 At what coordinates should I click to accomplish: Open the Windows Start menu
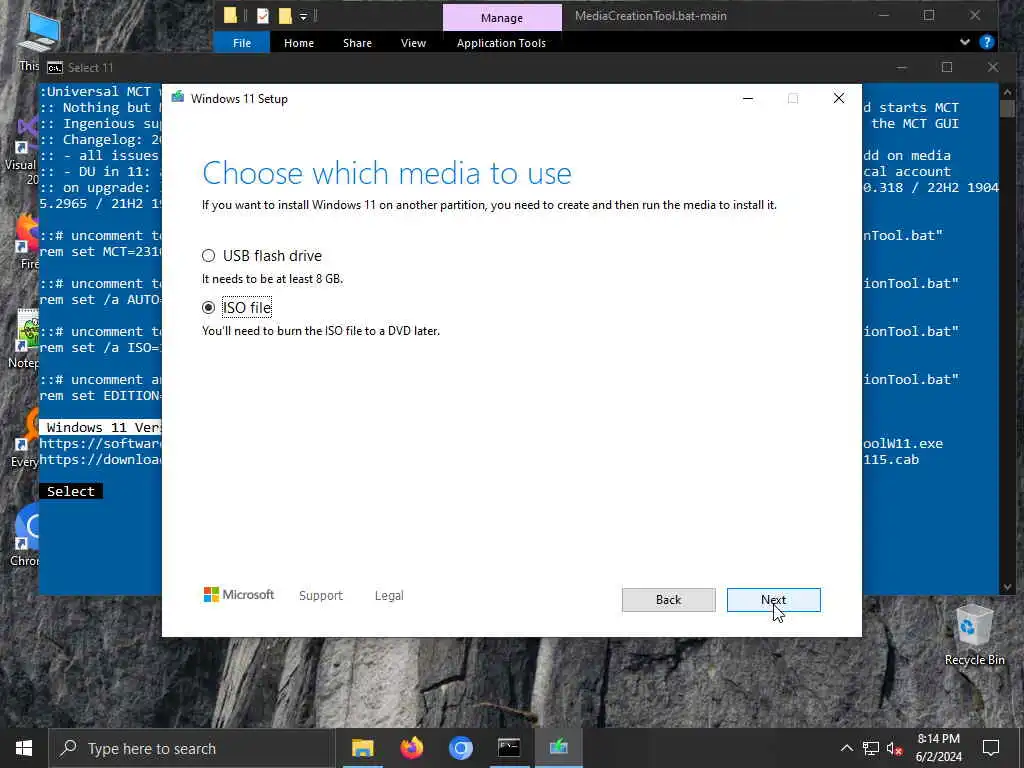pos(24,748)
